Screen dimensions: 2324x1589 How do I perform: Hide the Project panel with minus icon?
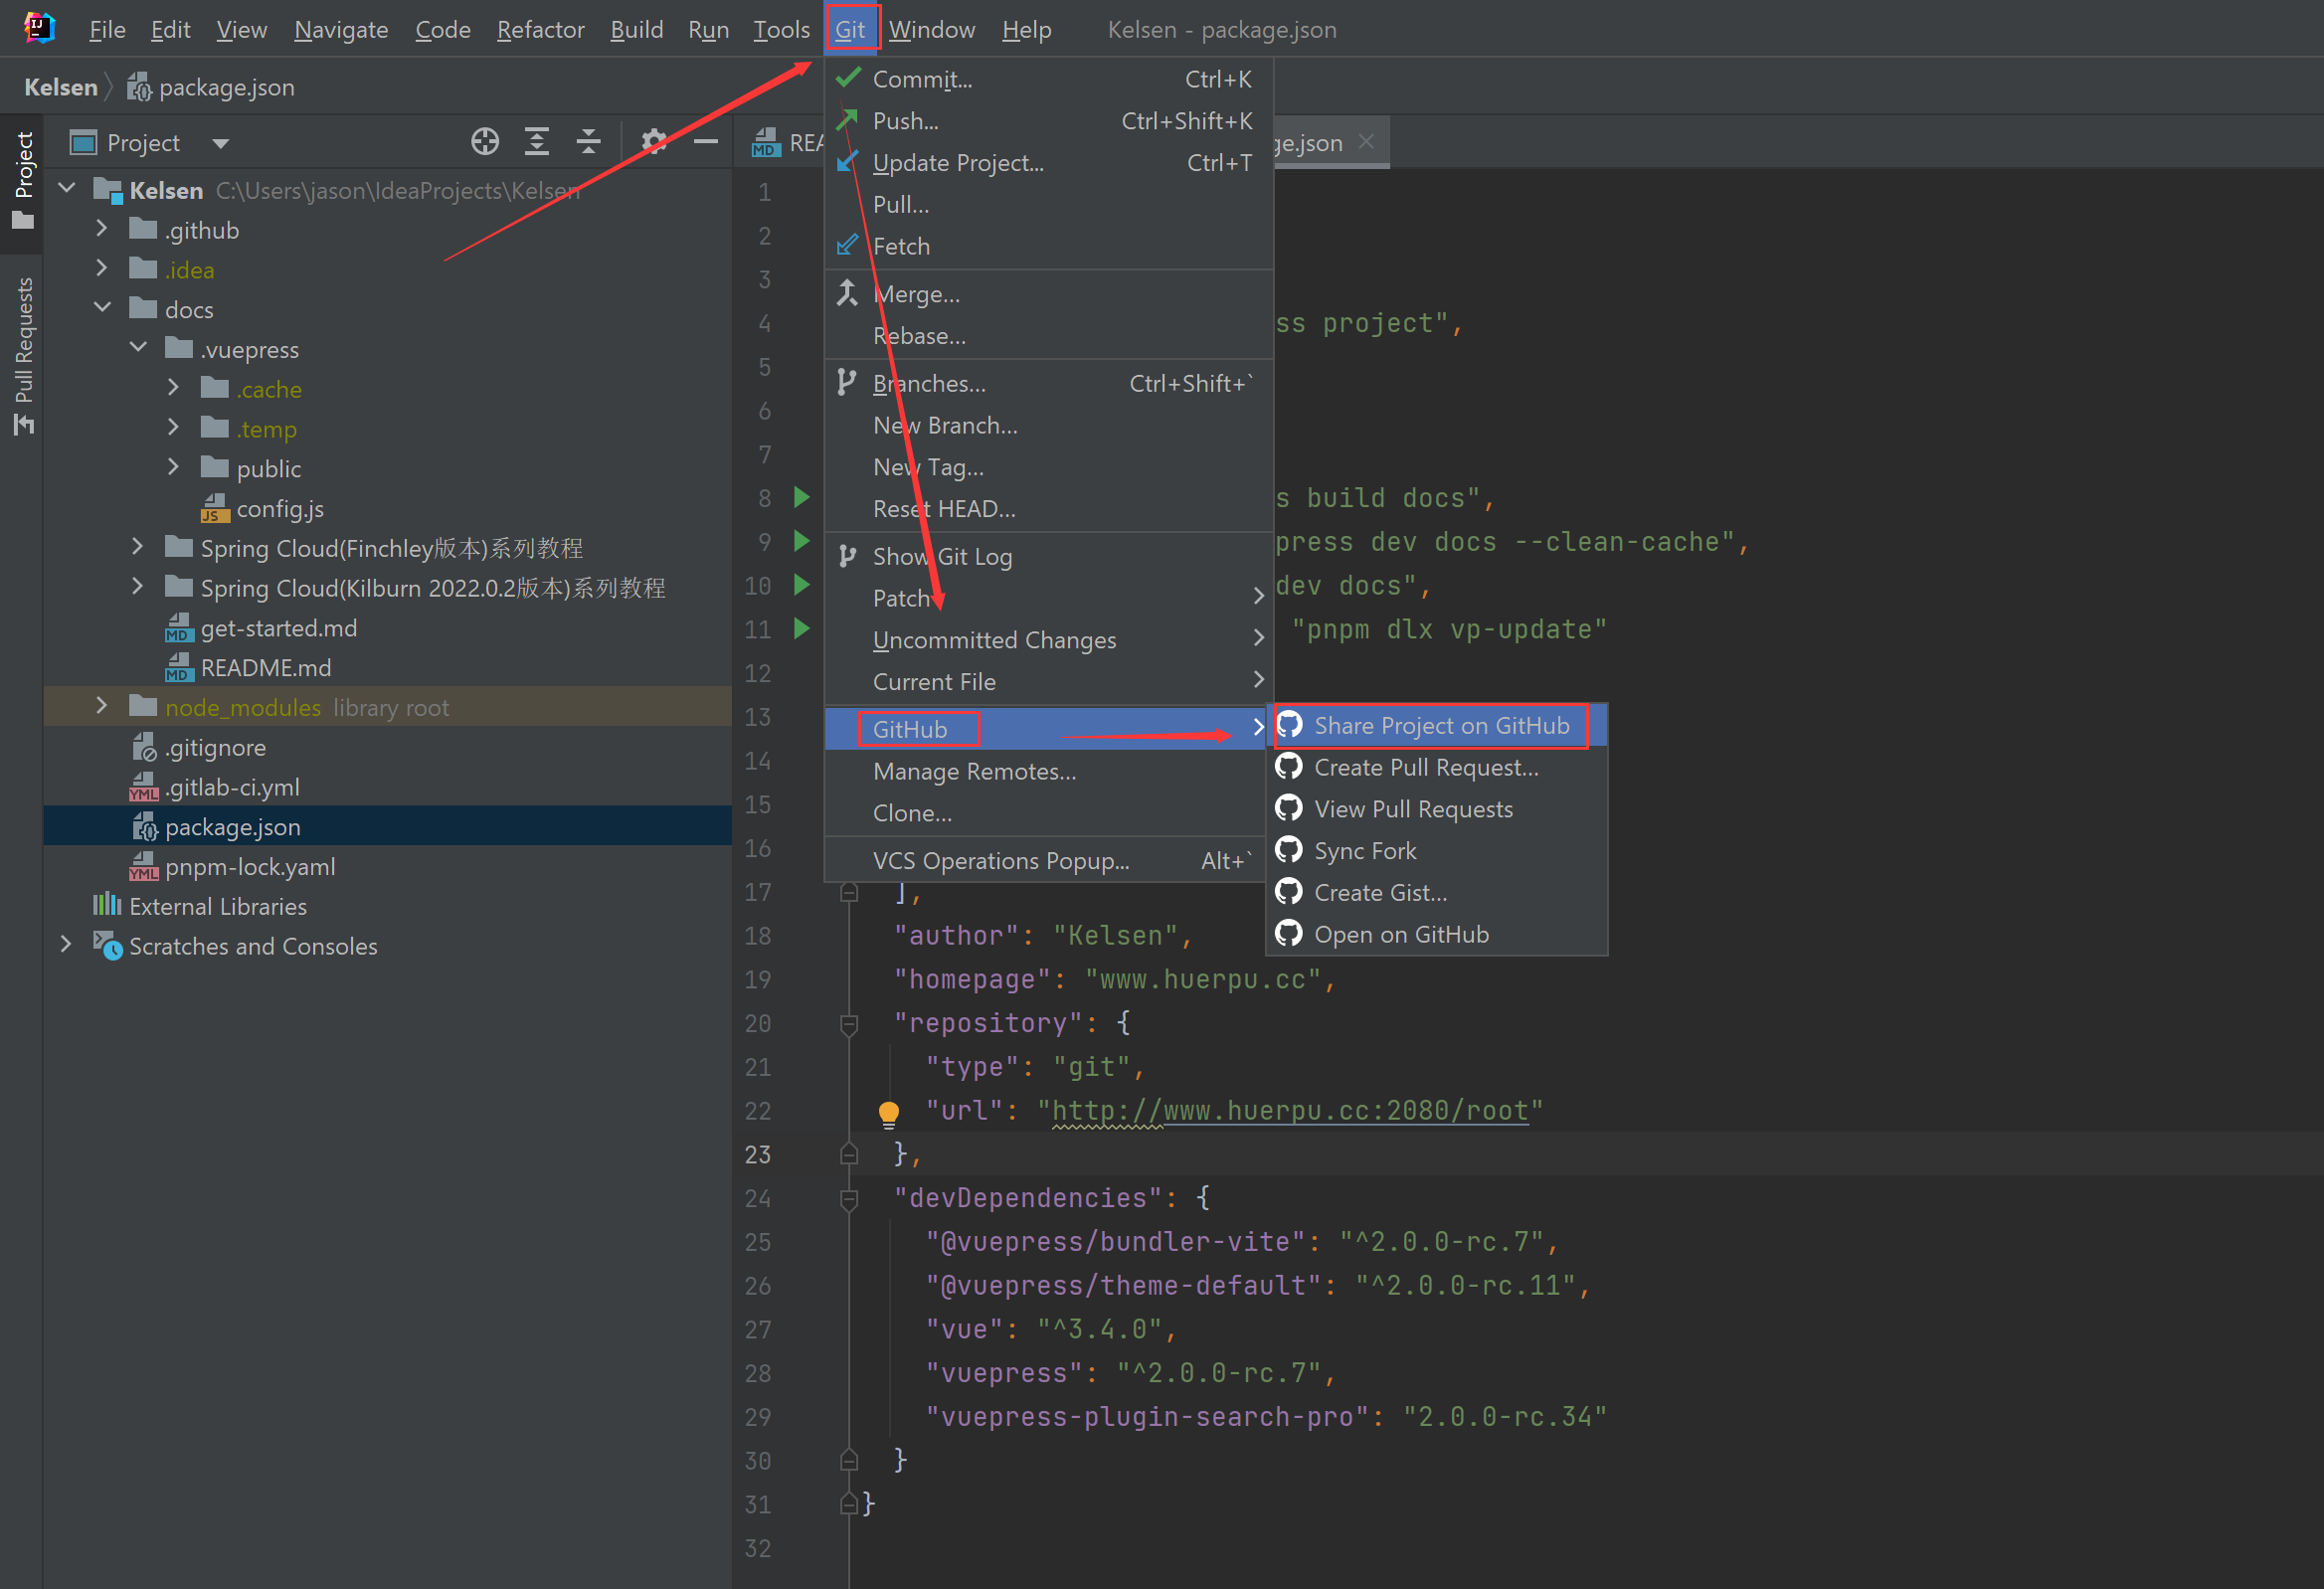706,142
